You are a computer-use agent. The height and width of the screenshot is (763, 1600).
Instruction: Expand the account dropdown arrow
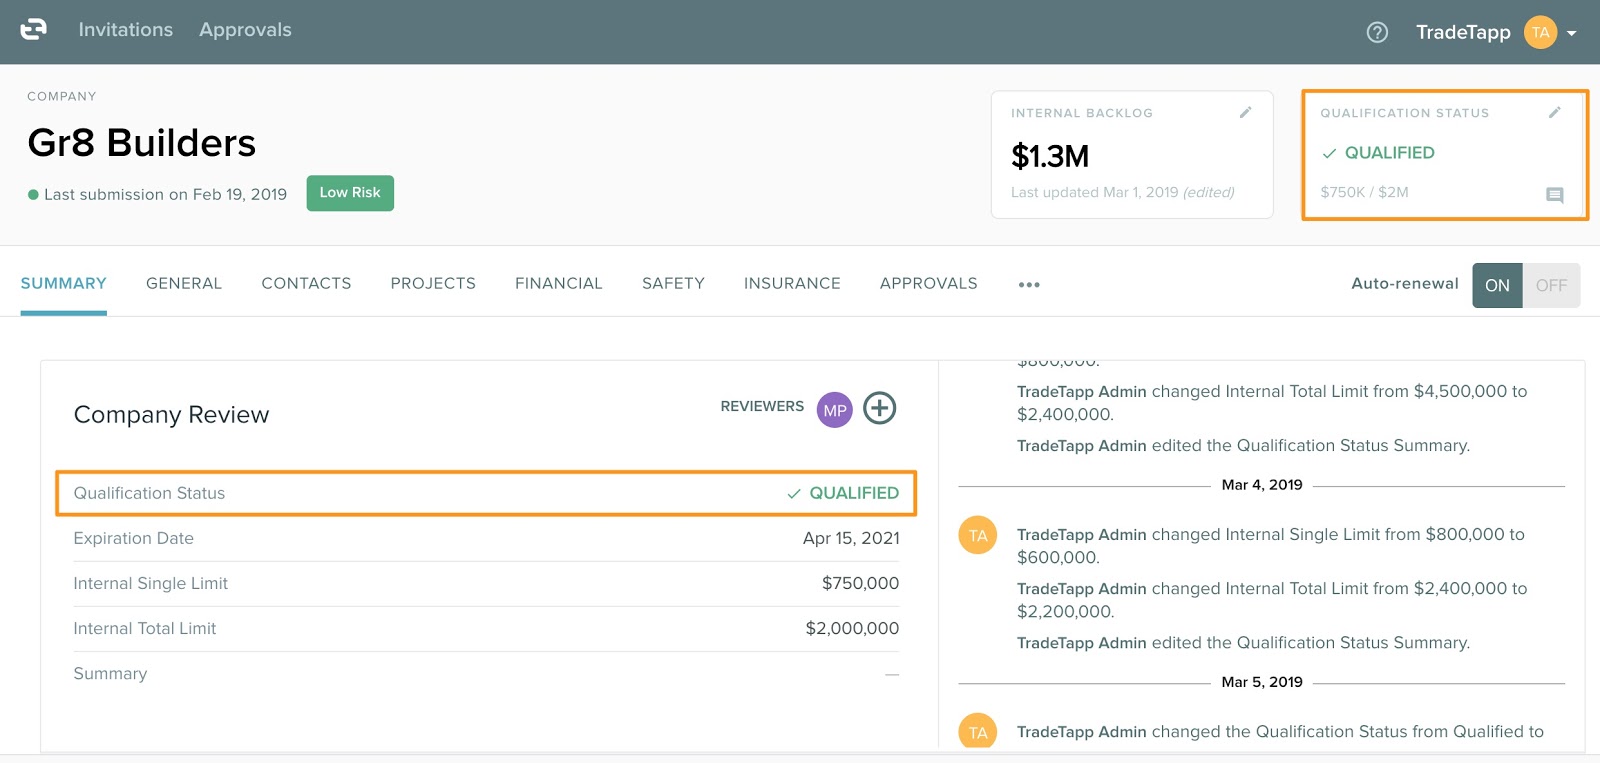click(1572, 33)
